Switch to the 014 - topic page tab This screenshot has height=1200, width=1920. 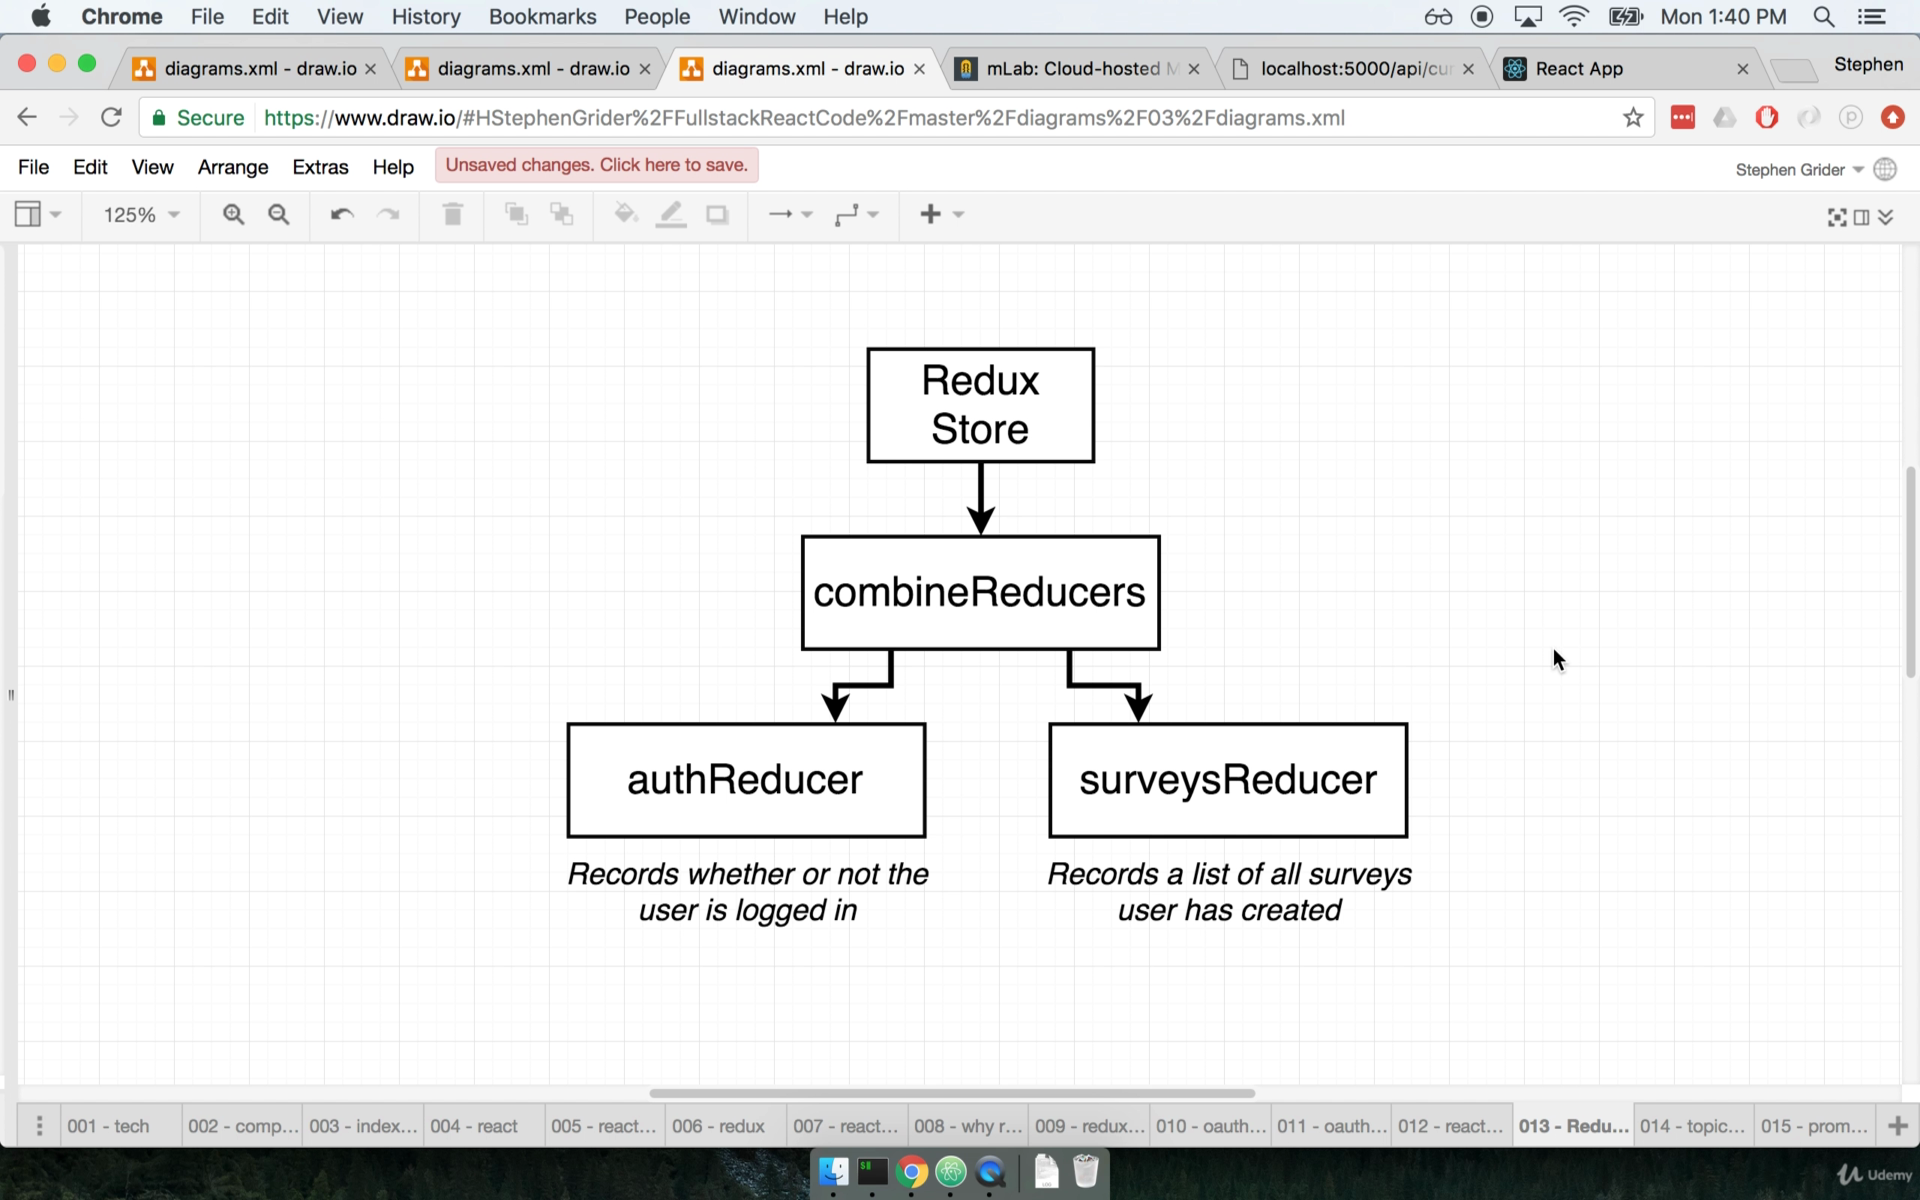[x=1692, y=1126]
